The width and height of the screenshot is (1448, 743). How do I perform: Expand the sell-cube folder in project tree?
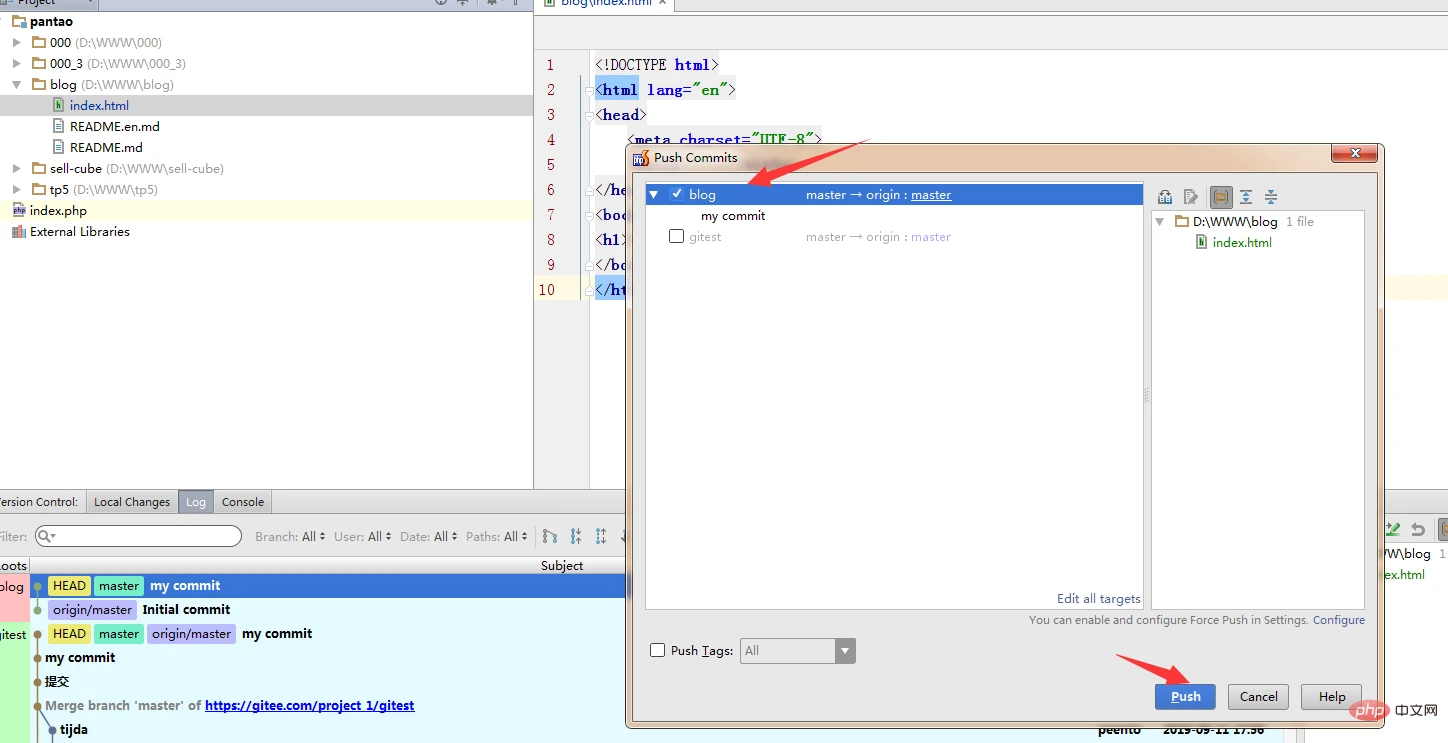17,169
